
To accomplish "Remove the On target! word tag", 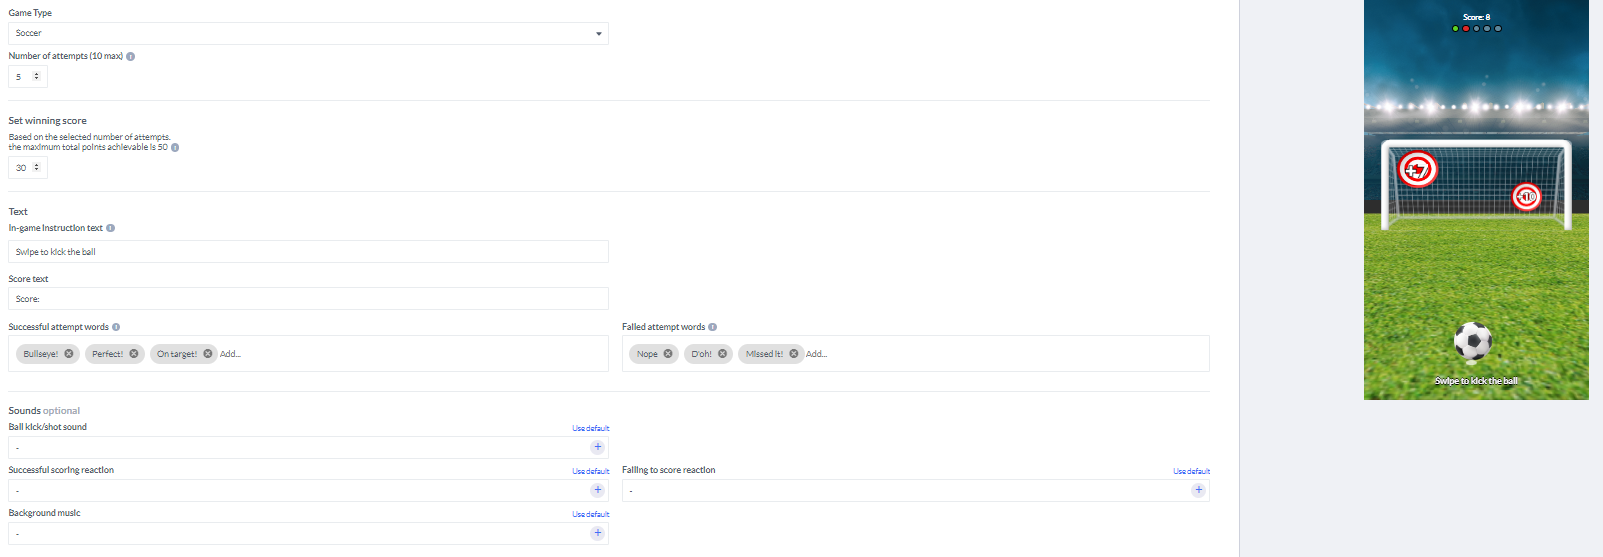I will pos(208,354).
